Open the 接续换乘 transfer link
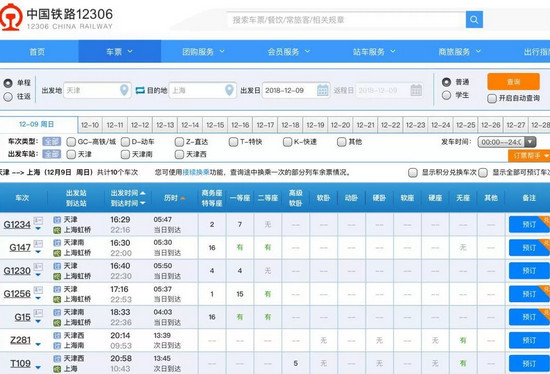 tap(196, 173)
